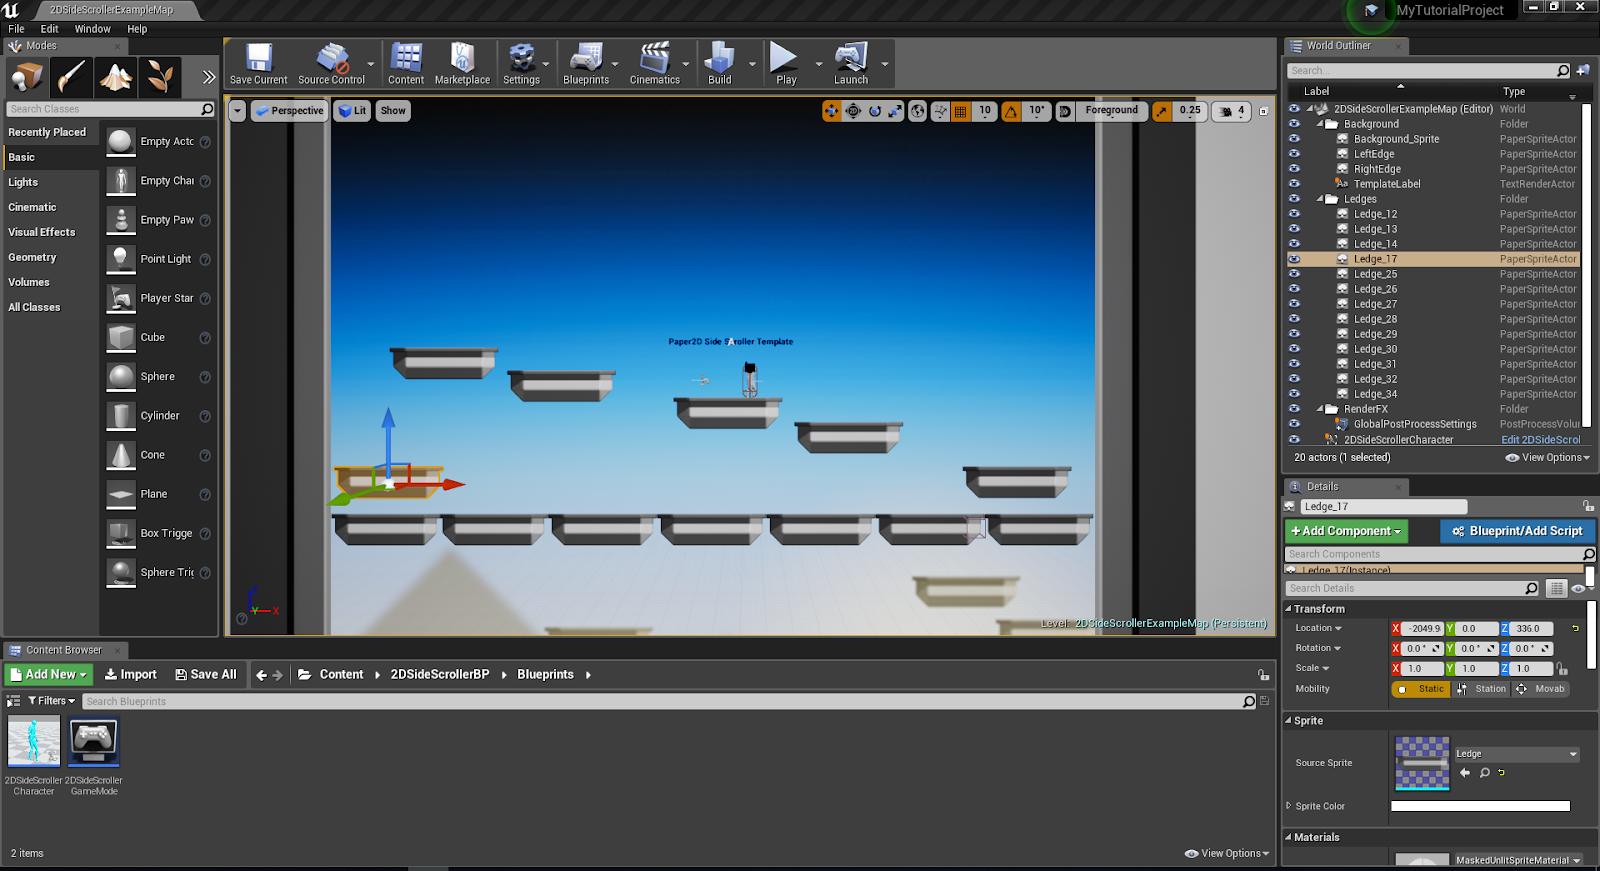1600x871 pixels.
Task: Open the Window menu
Action: tap(92, 29)
